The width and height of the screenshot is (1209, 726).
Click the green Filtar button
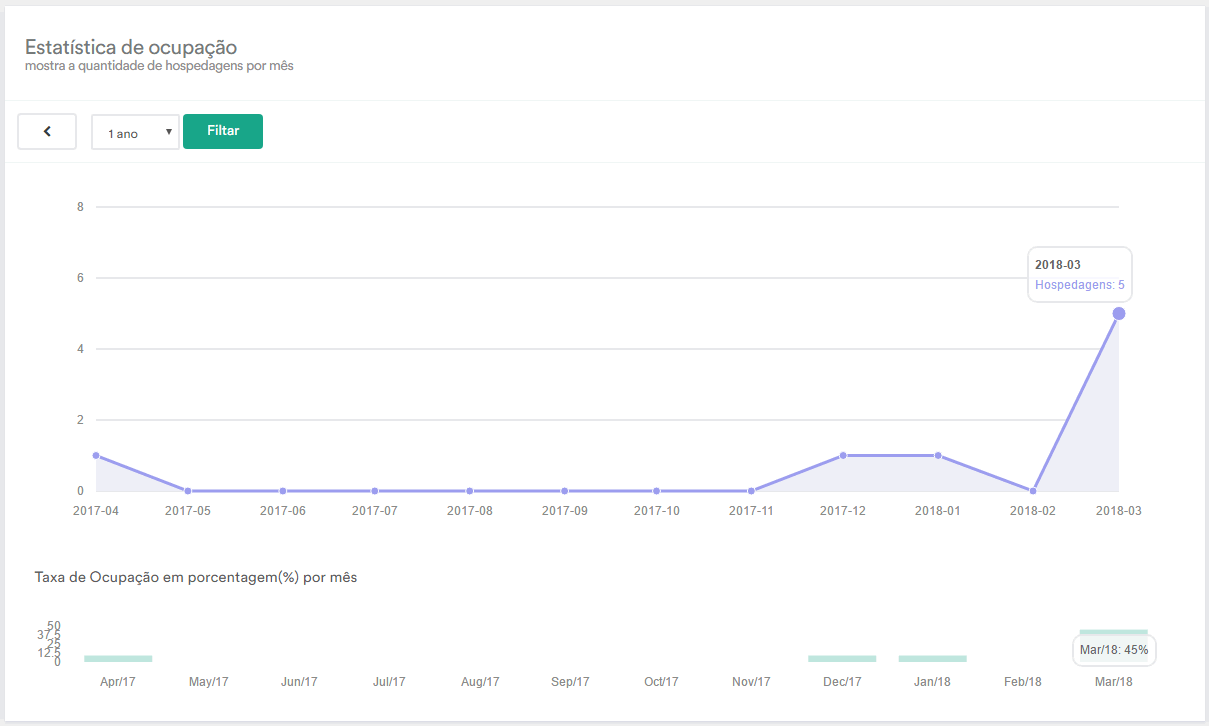[223, 131]
